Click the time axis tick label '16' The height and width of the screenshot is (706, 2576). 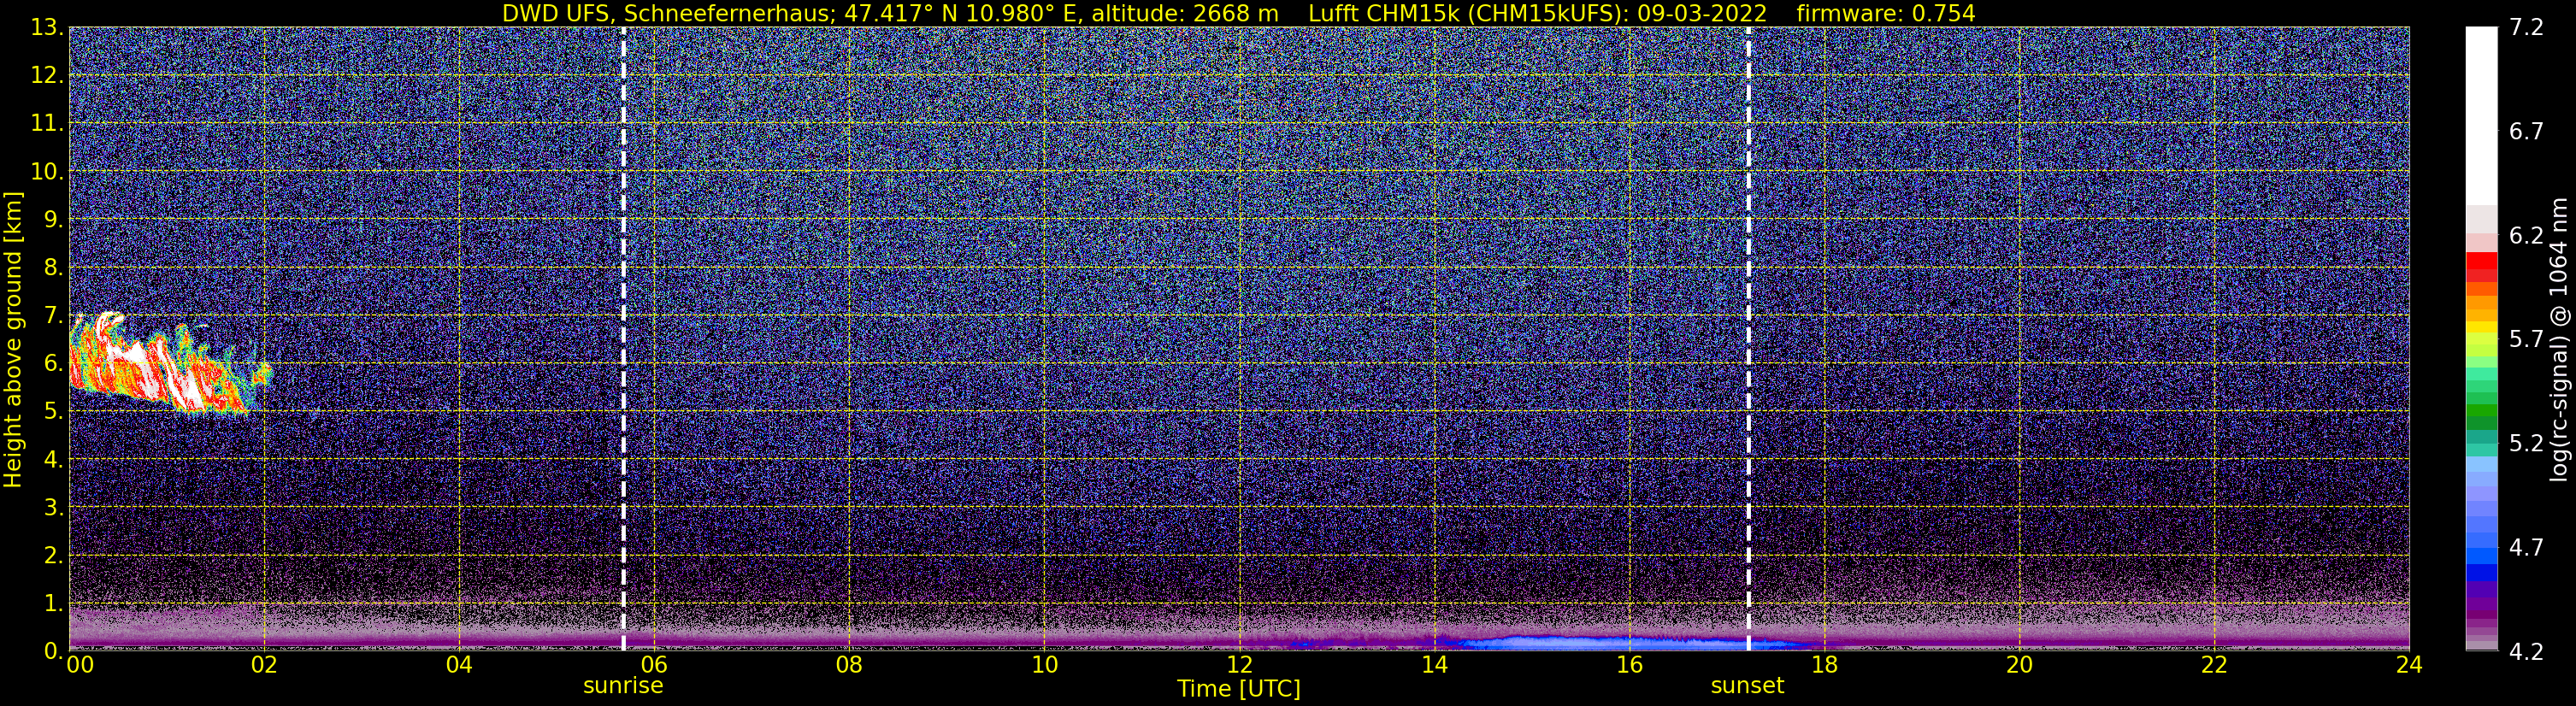point(1629,665)
